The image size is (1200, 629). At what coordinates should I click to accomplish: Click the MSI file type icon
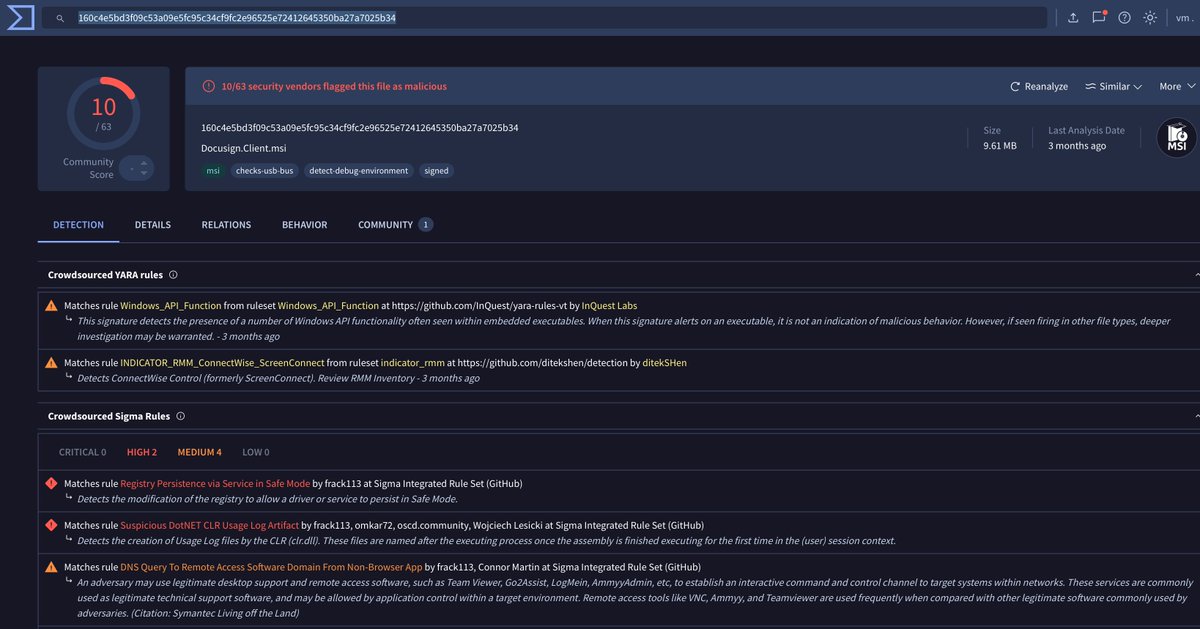point(1176,138)
